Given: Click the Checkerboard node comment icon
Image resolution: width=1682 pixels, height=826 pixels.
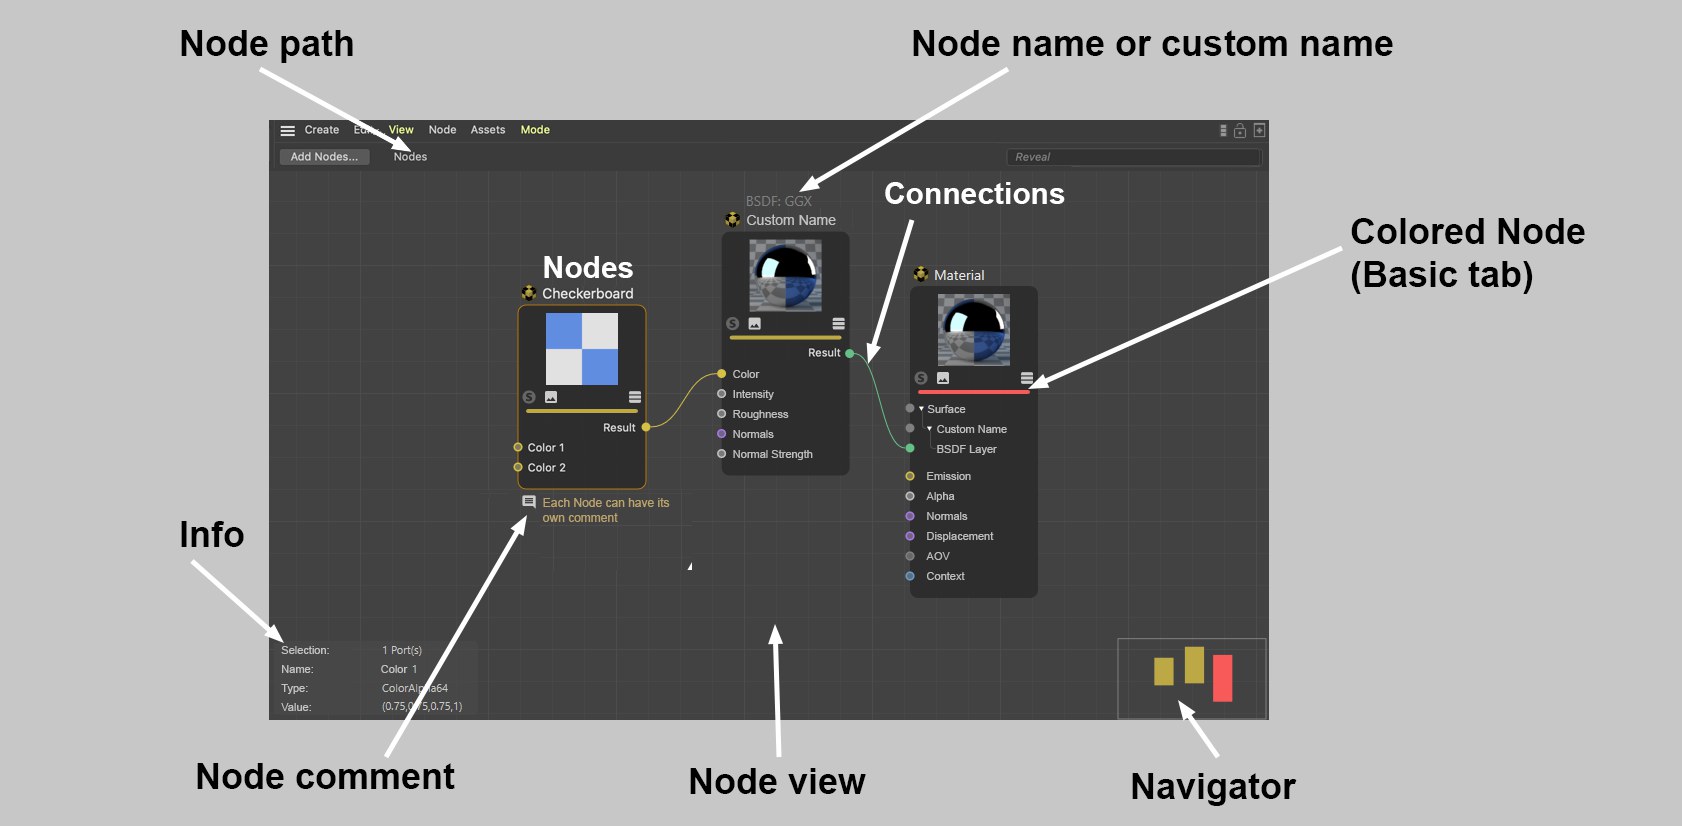Looking at the screenshot, I should point(529,502).
